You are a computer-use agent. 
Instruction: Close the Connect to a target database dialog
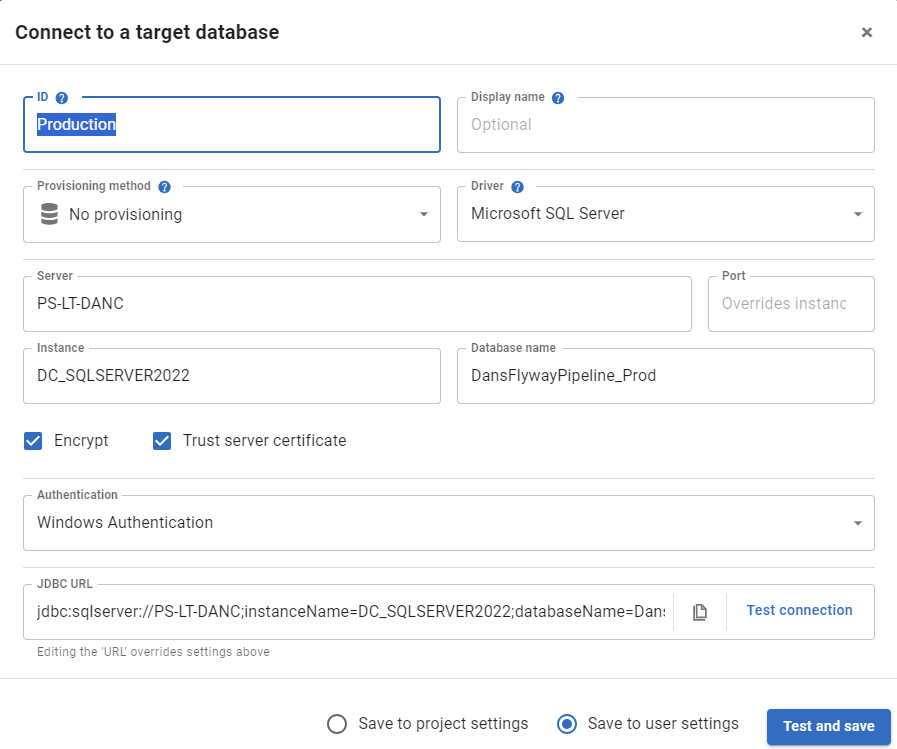coord(867,33)
